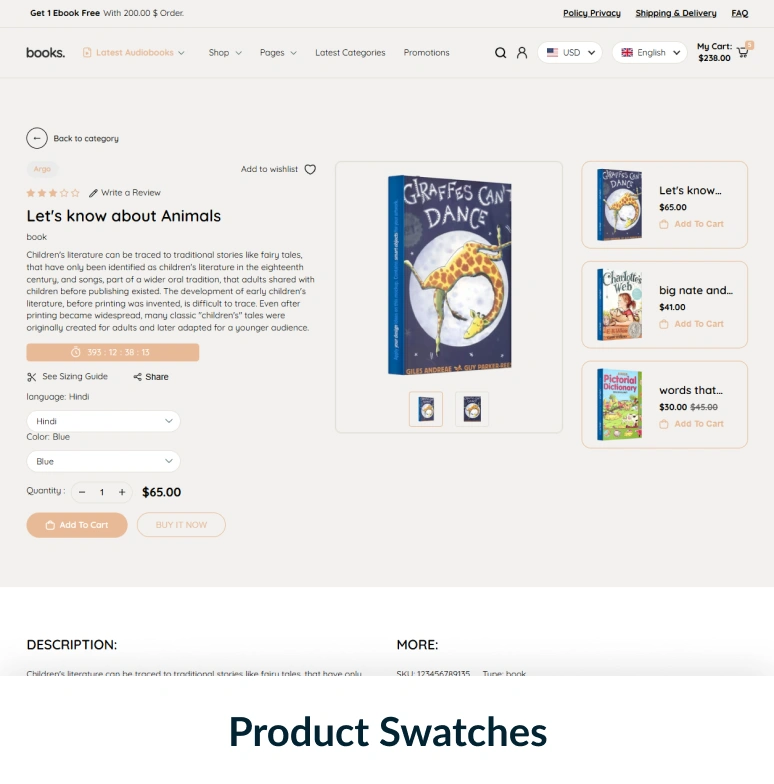Open the Shipping & Delivery link
This screenshot has height=784, width=774.
pos(676,13)
